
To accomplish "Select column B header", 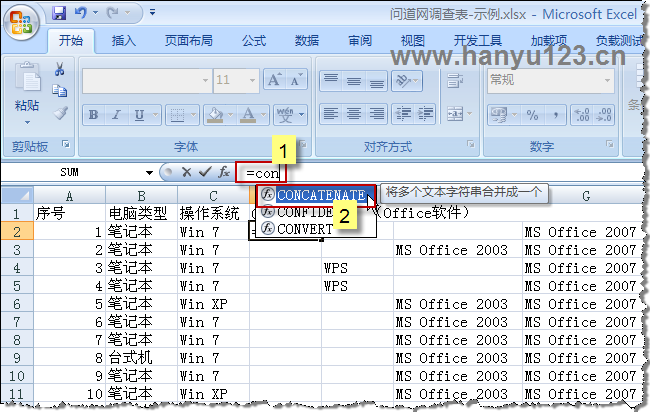I will [x=141, y=195].
